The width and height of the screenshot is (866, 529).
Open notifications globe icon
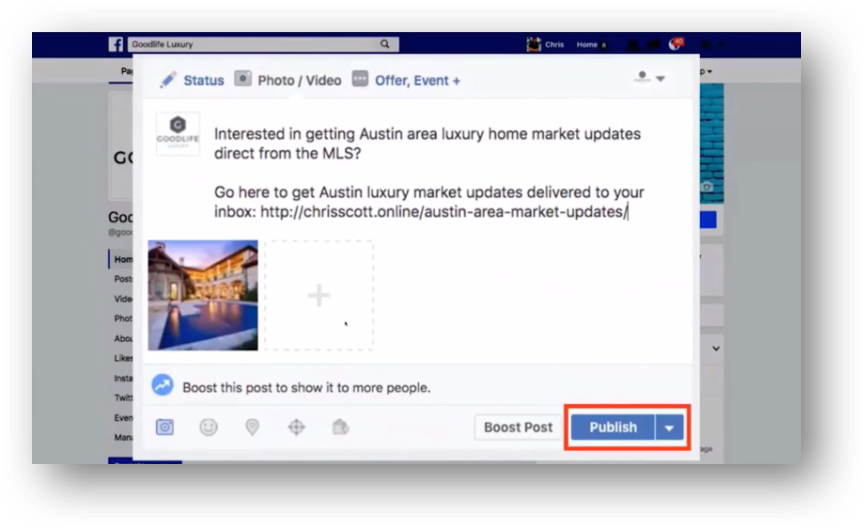[675, 44]
